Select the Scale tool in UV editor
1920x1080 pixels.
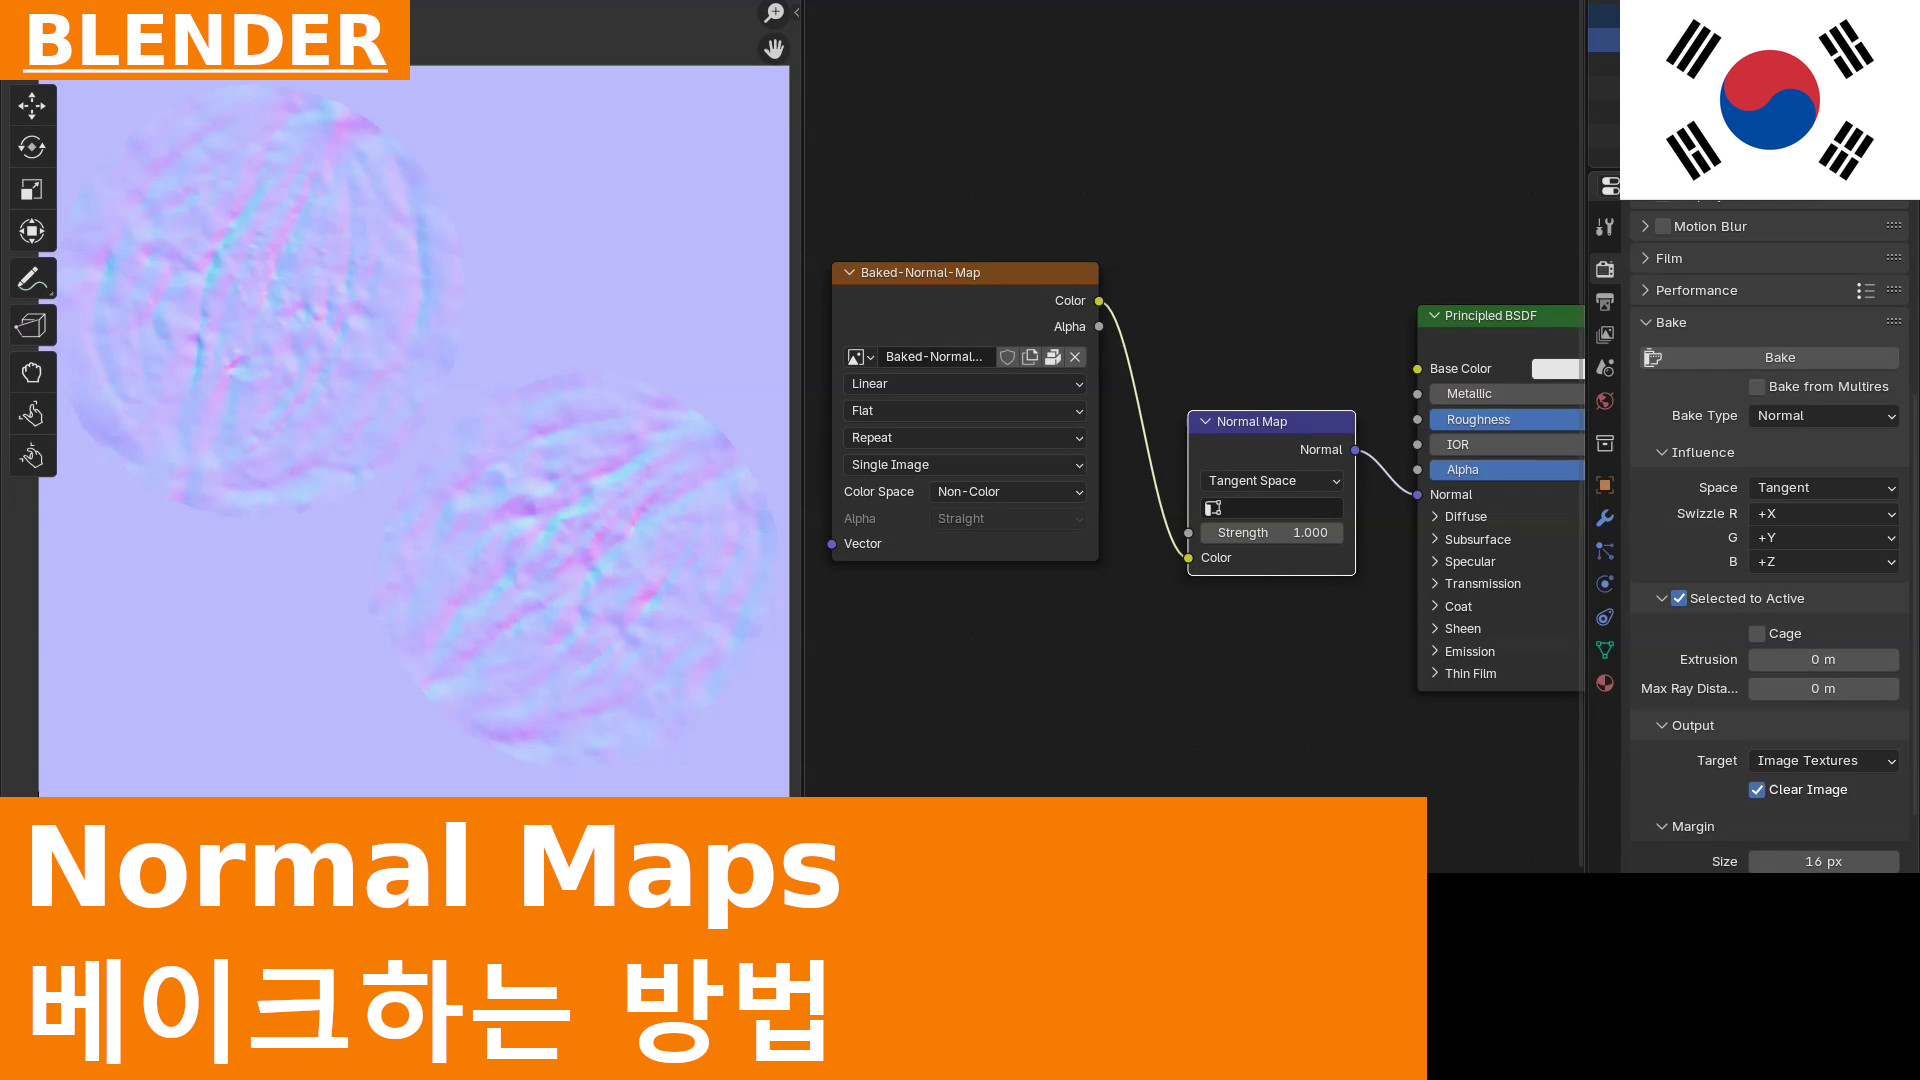pos(32,189)
